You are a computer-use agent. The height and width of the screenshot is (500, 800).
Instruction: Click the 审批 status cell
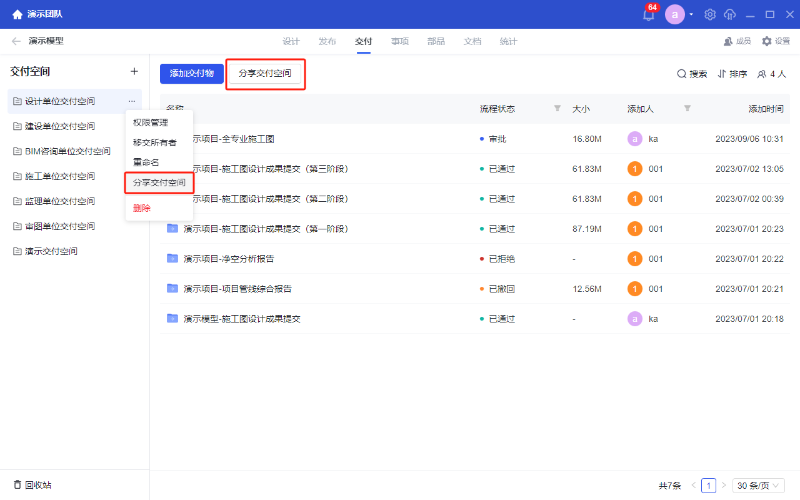pyautogui.click(x=493, y=139)
